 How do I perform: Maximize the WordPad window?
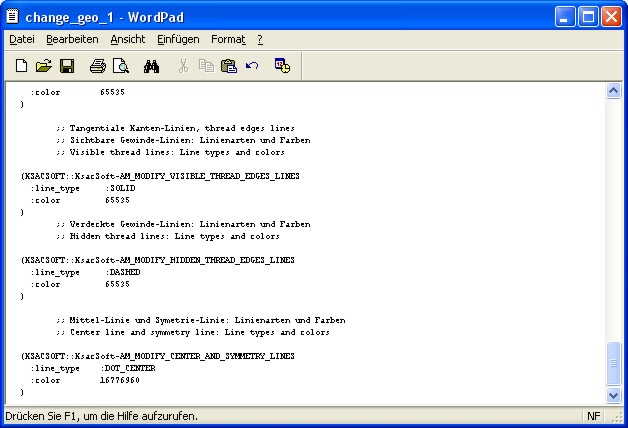coord(590,15)
